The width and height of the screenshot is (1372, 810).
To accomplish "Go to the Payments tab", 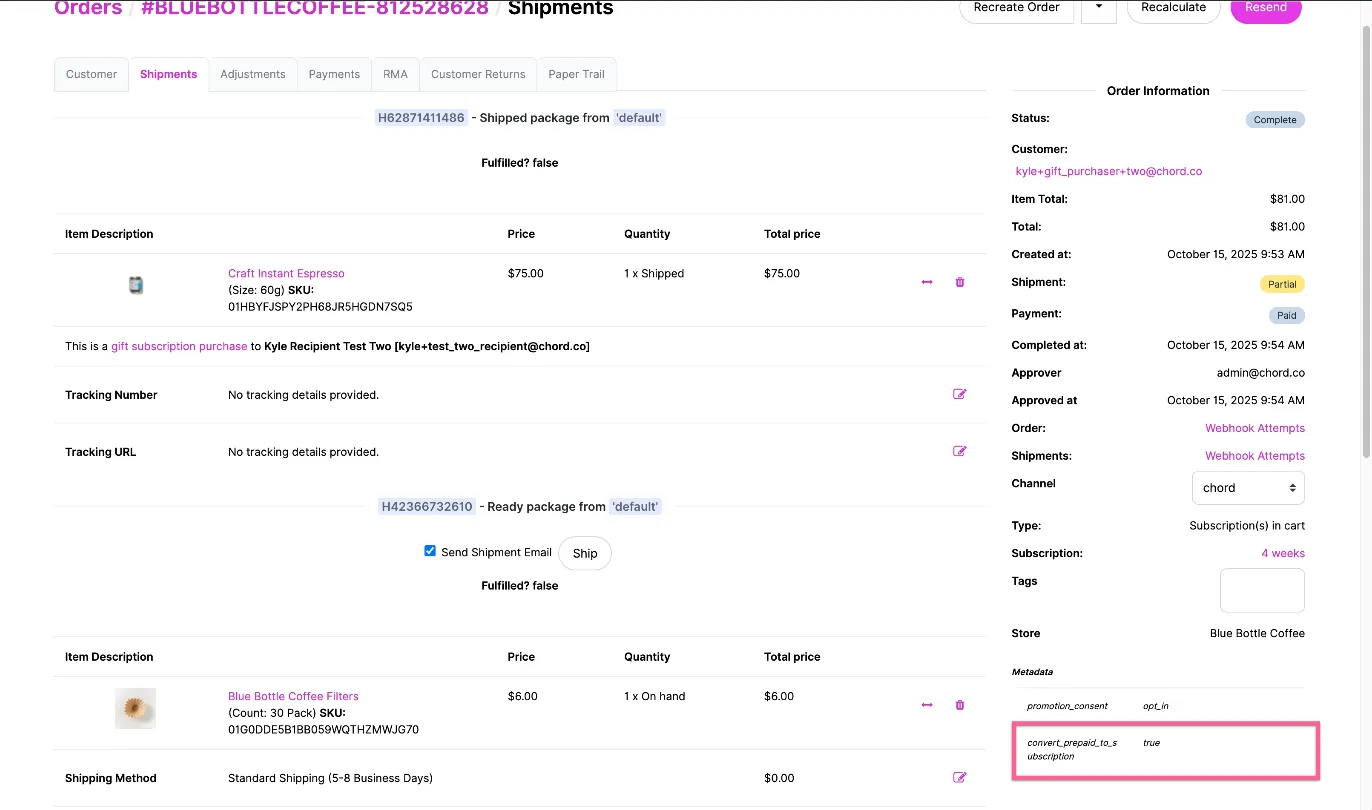I will coord(334,74).
